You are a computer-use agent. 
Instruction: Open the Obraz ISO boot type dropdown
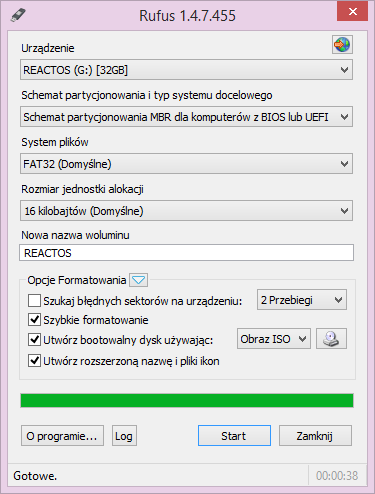point(274,339)
